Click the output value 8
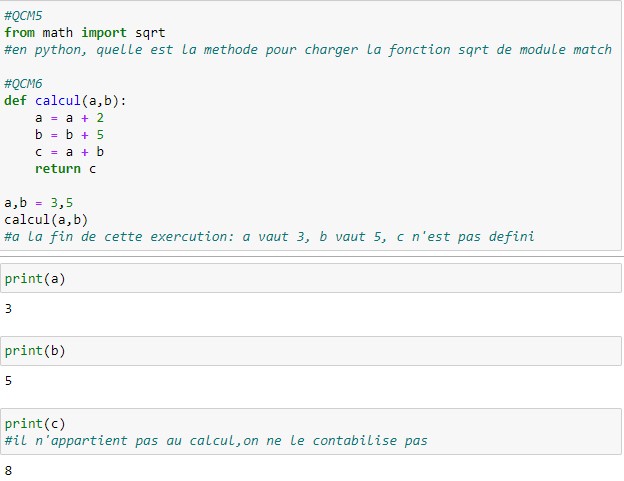Image resolution: width=624 pixels, height=481 pixels. tap(8, 470)
